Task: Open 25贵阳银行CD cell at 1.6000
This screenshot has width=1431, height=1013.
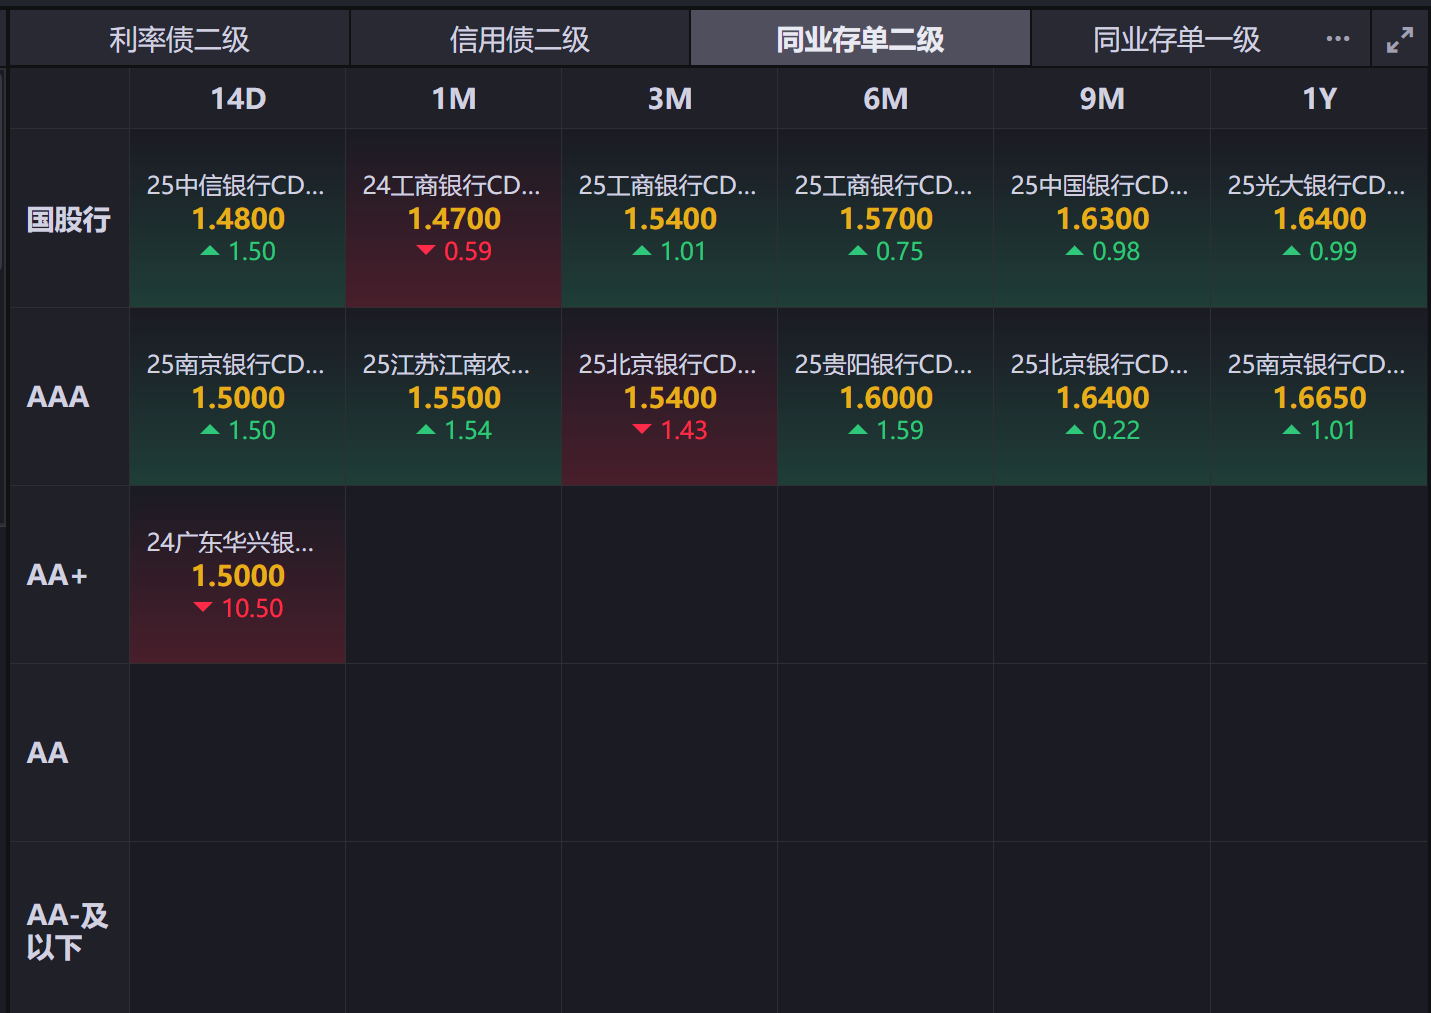Action: (886, 397)
